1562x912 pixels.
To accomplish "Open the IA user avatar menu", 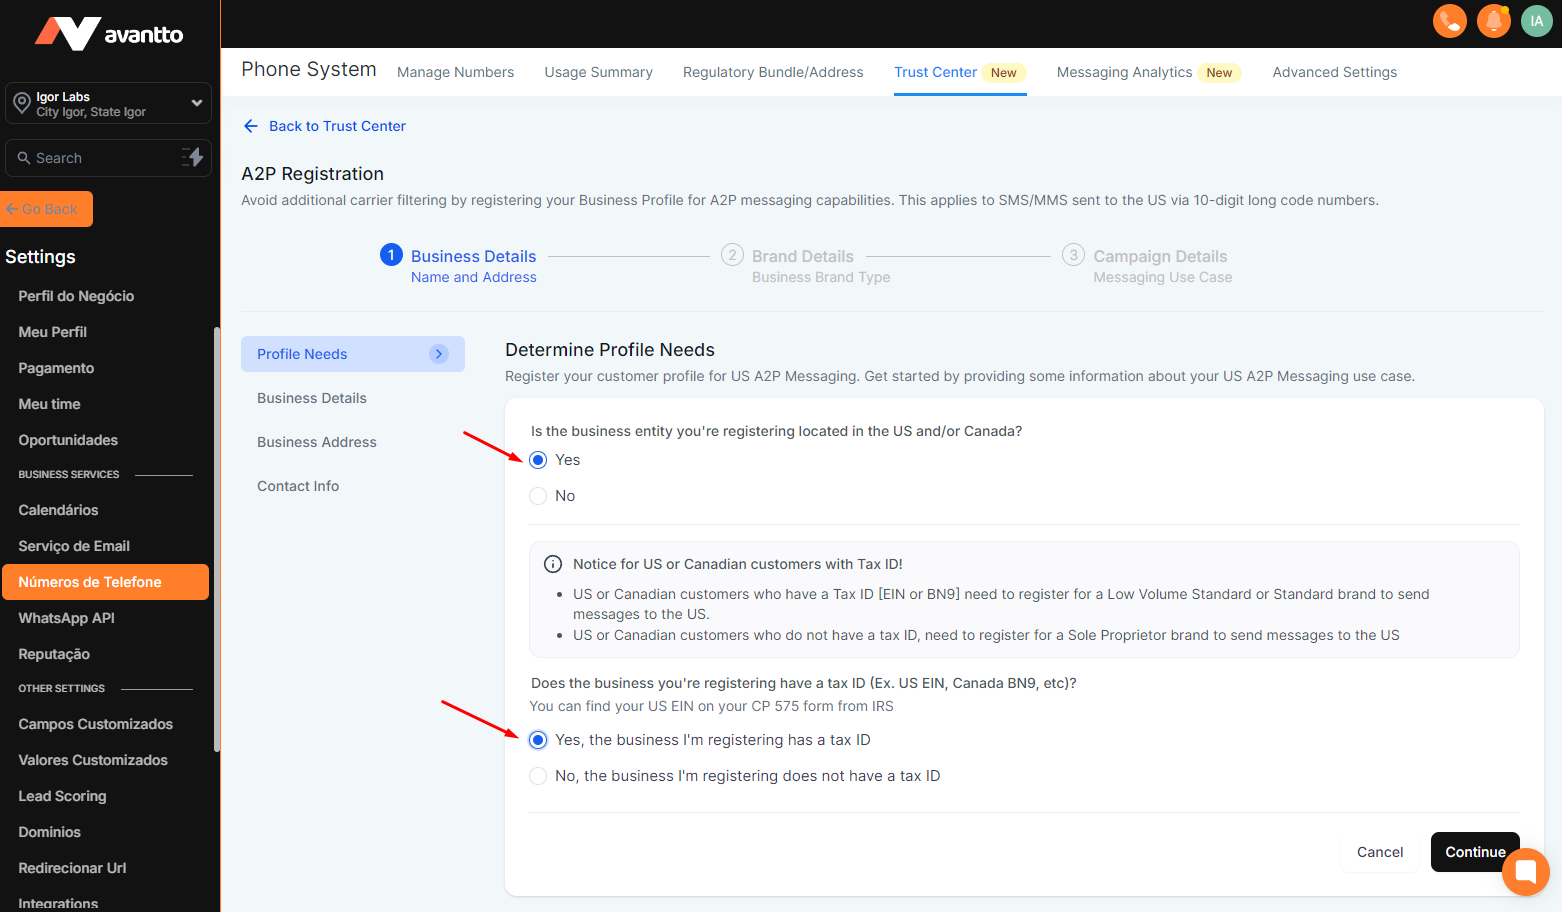I will click(1536, 21).
